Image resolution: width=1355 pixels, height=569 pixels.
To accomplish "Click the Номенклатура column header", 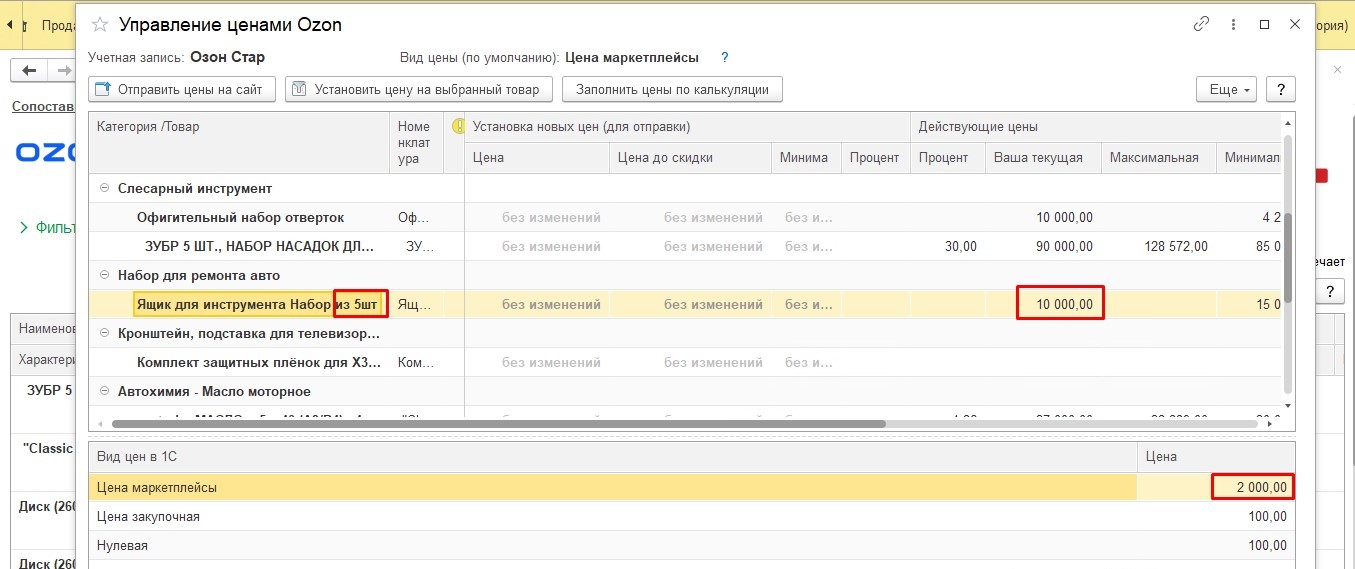I will [416, 142].
